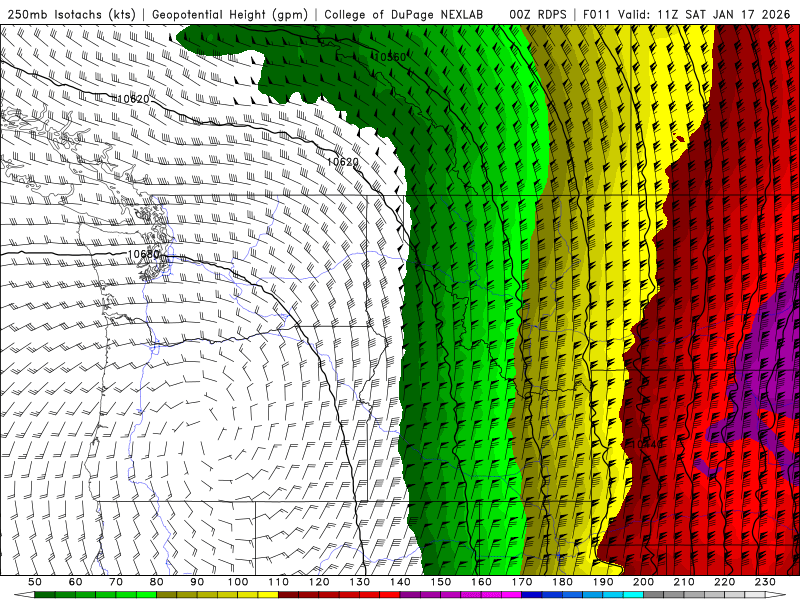This screenshot has width=800, height=600.
Task: Click the '00Z RDPS' model run label
Action: (x=538, y=14)
